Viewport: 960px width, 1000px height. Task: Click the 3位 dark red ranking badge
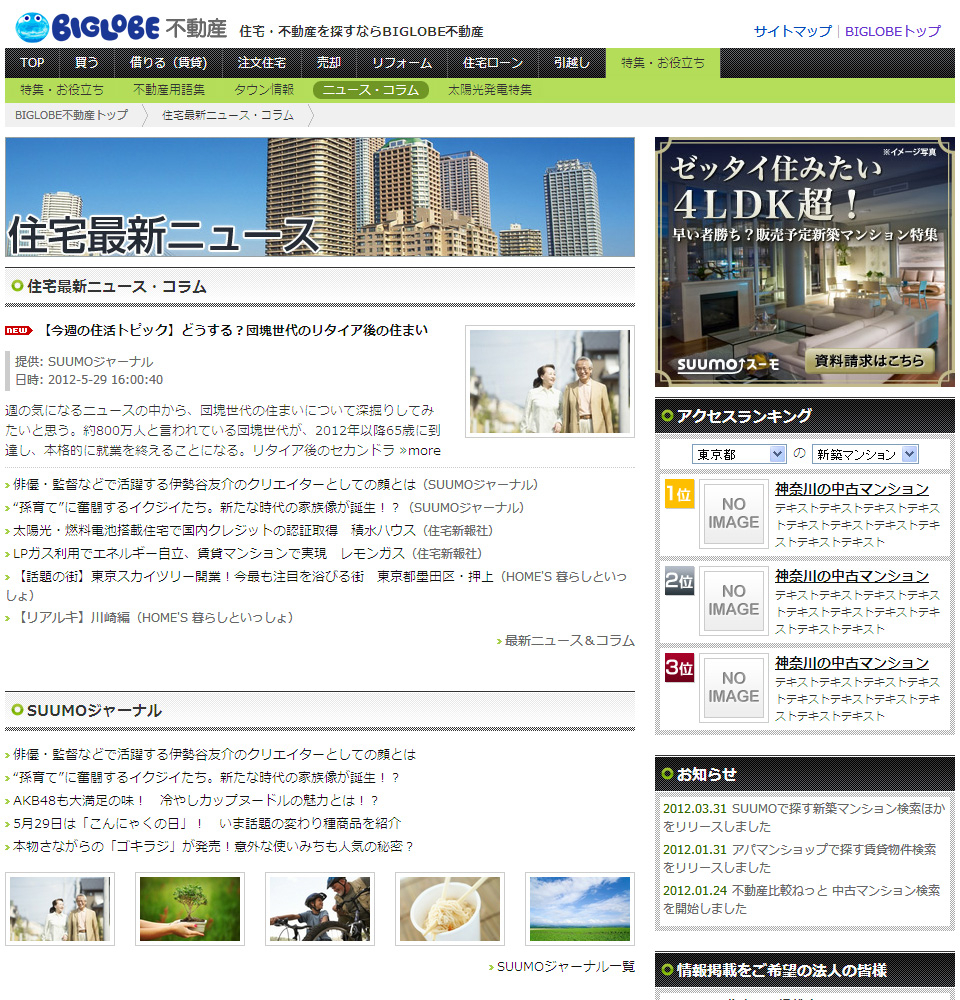click(679, 667)
